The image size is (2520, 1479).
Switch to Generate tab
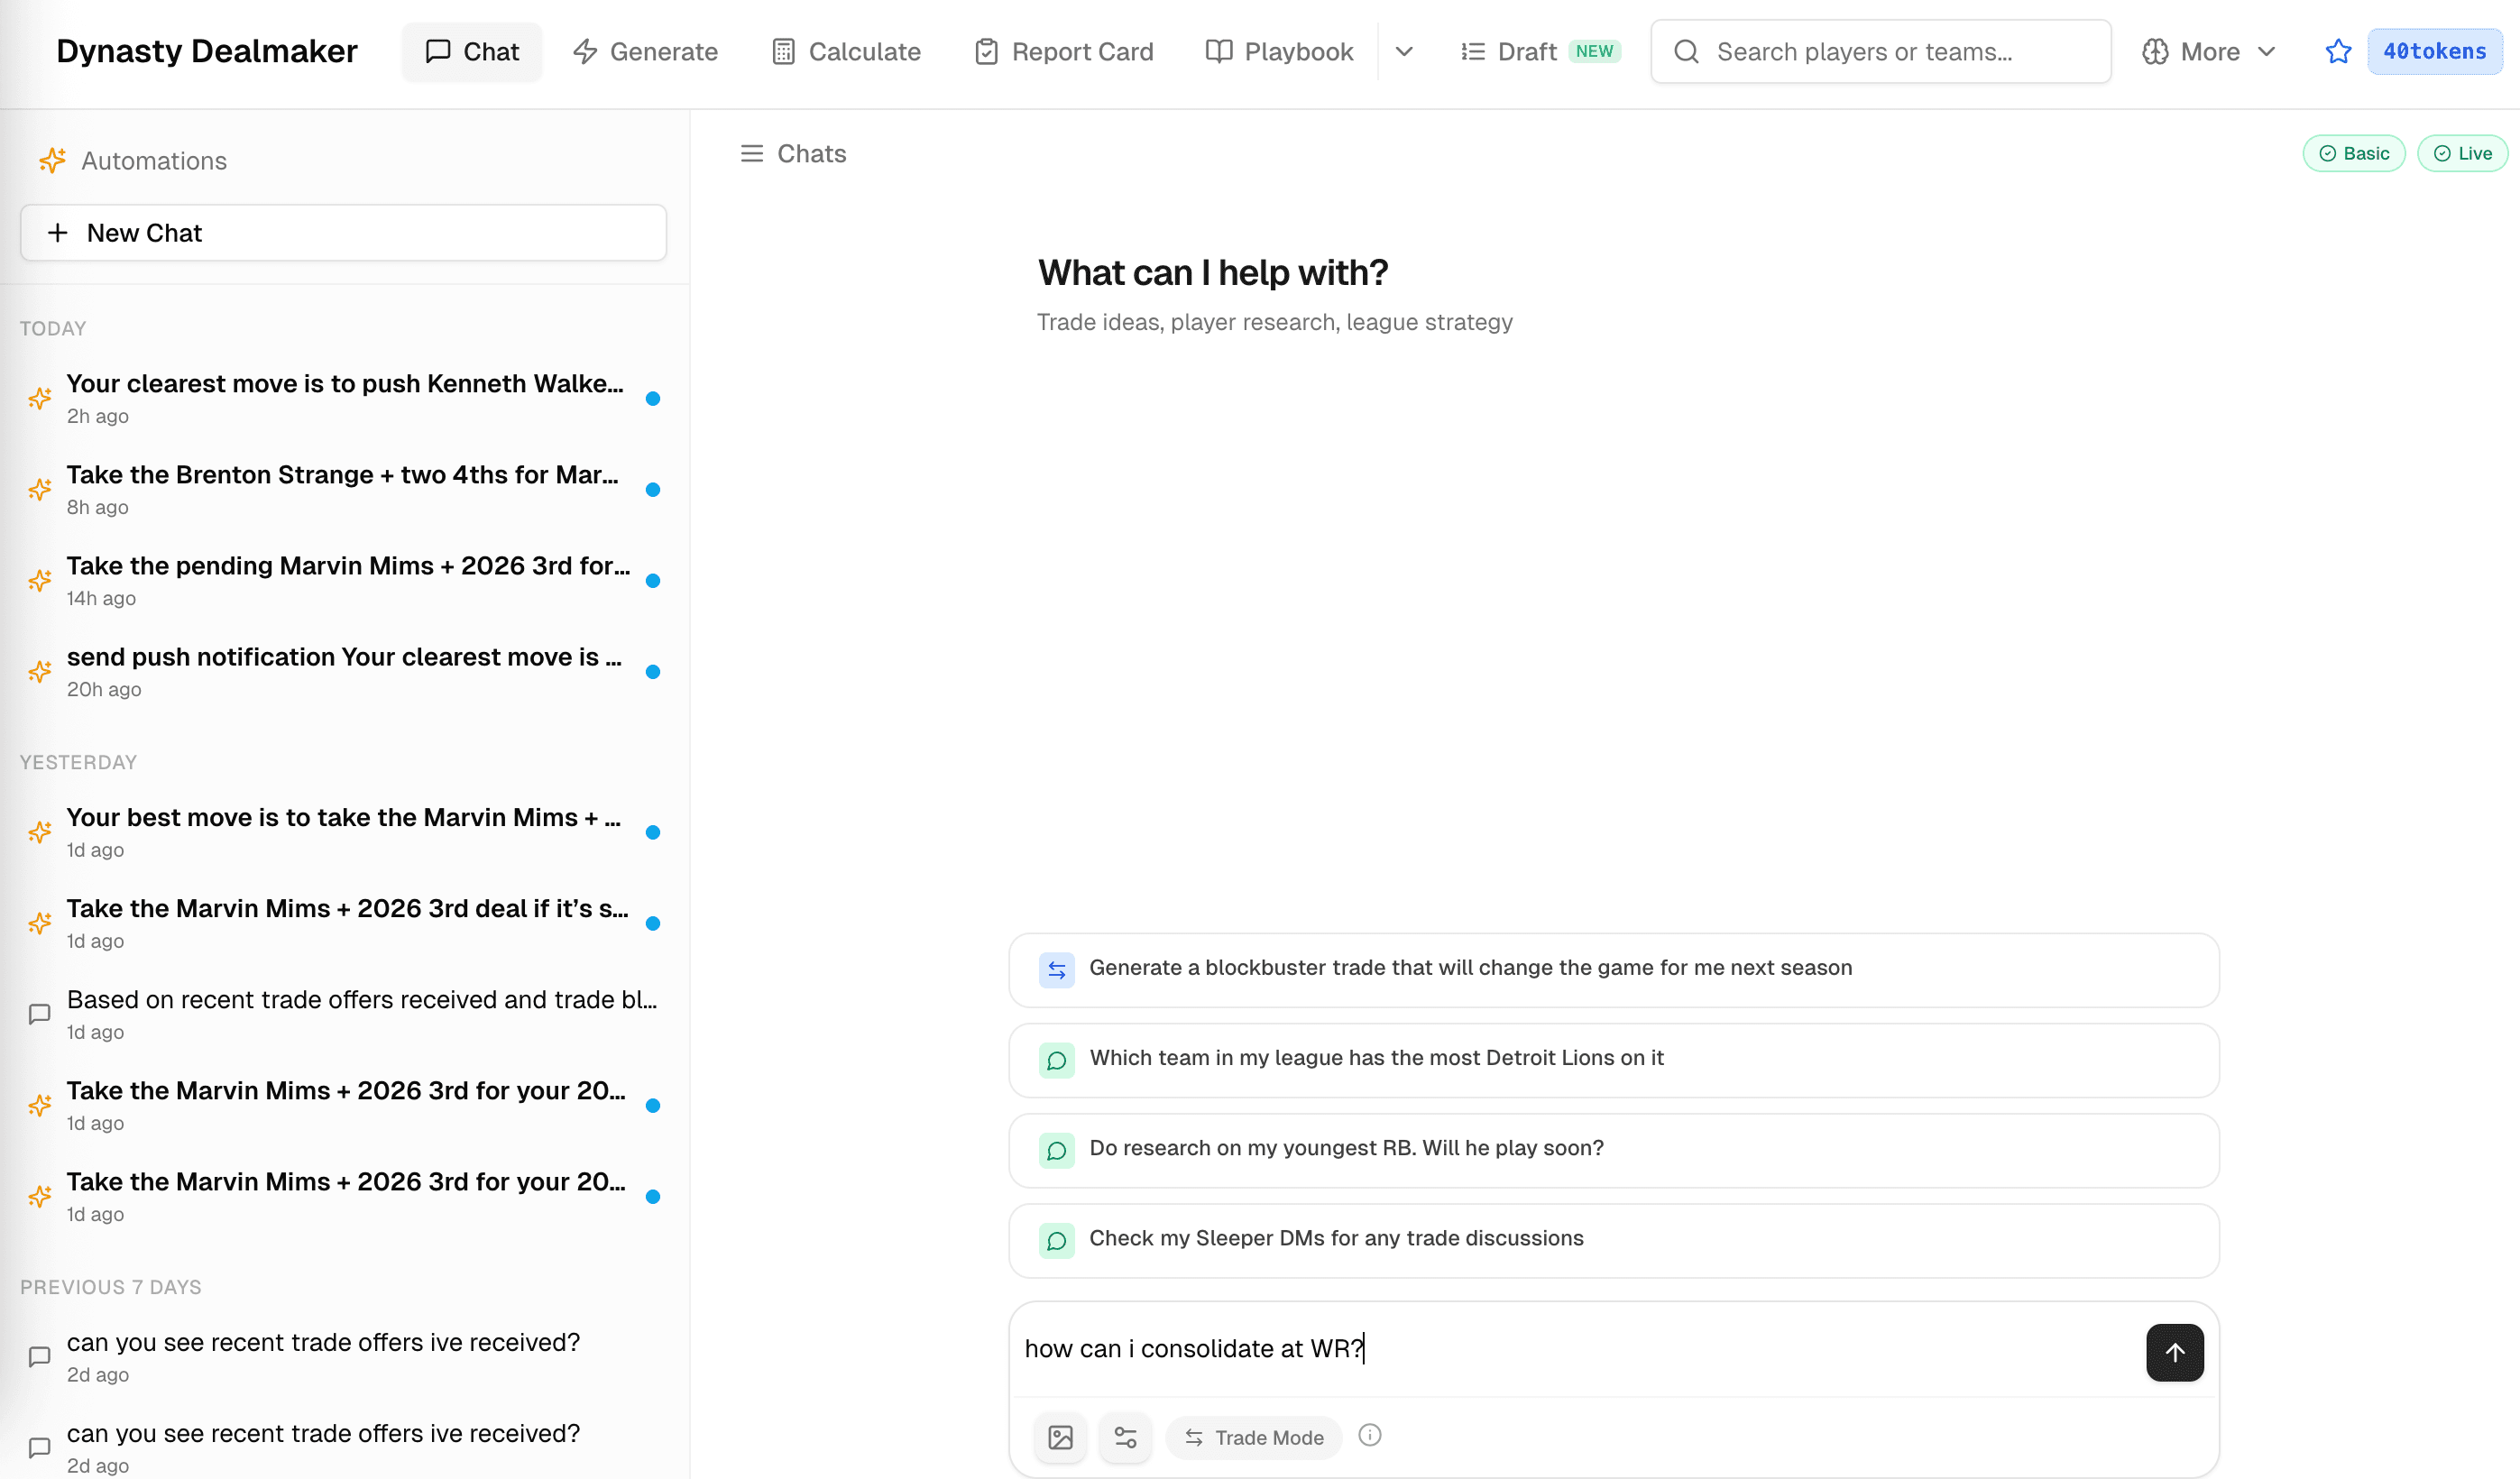645,51
